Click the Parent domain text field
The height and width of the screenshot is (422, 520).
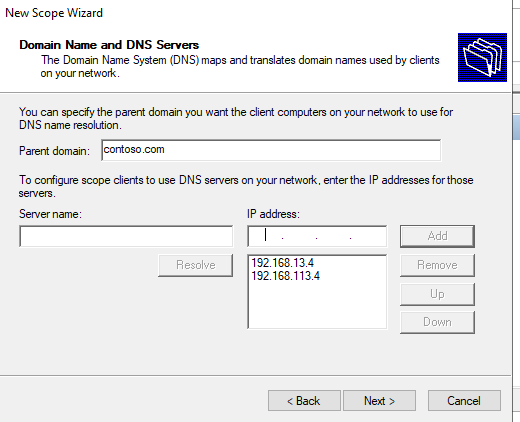(x=271, y=150)
